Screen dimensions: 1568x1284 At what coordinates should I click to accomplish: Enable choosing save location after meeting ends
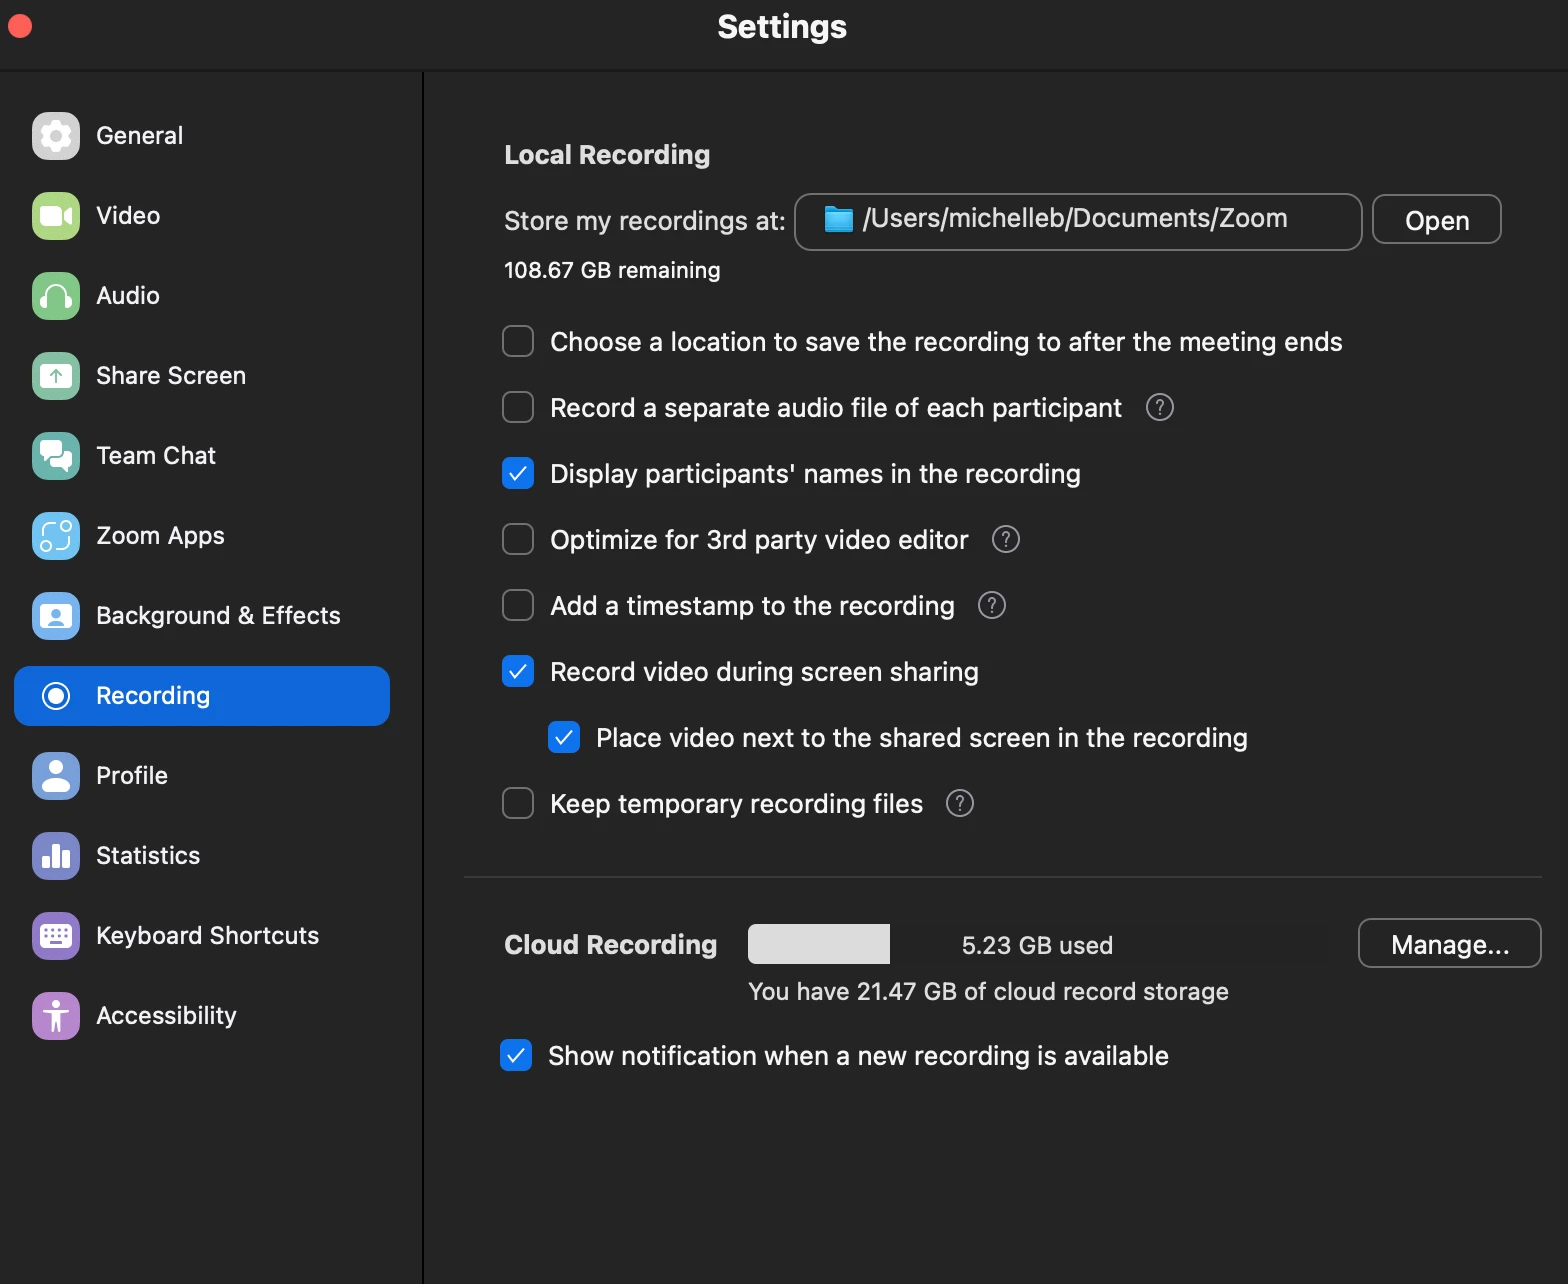518,342
